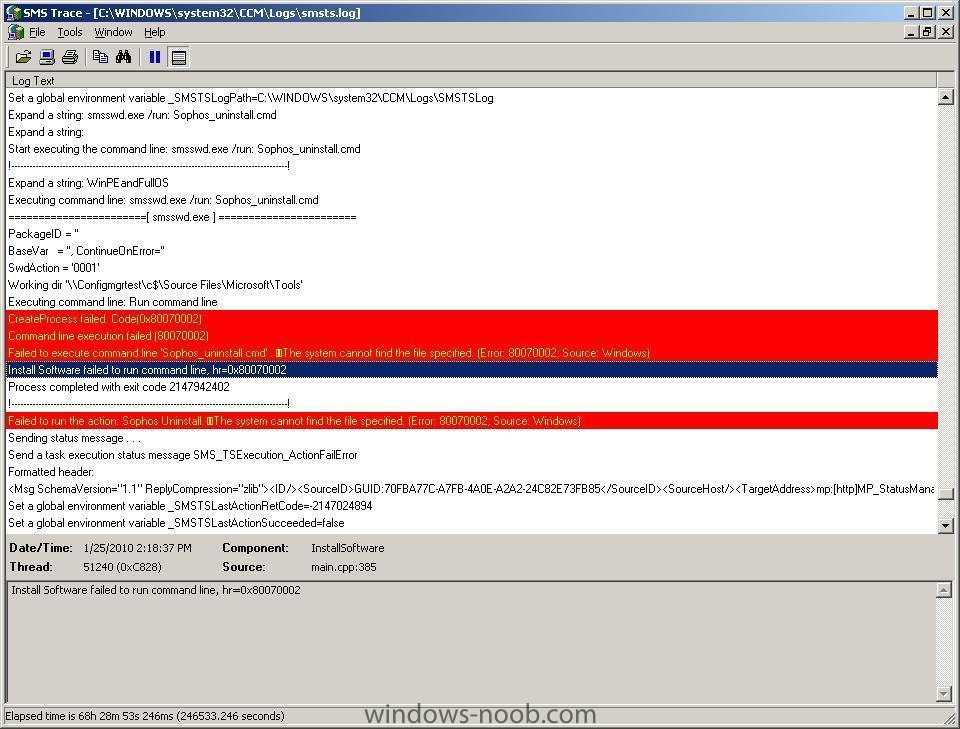
Task: Click the Thread value 51240 (0xC828)
Action: (122, 567)
